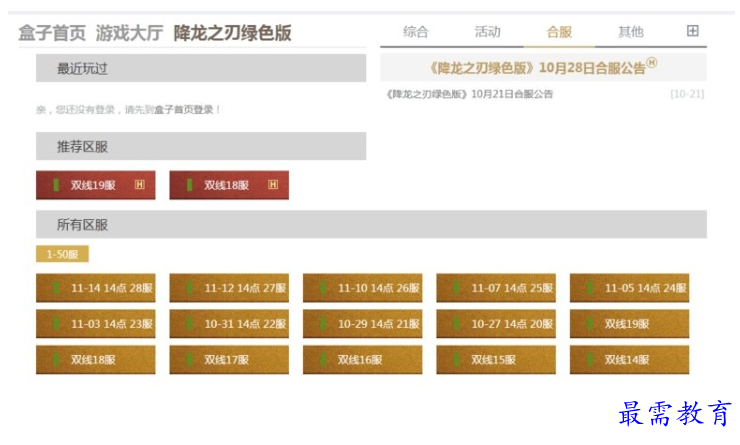Enter gold 双线18服 in all servers

(x=96, y=360)
